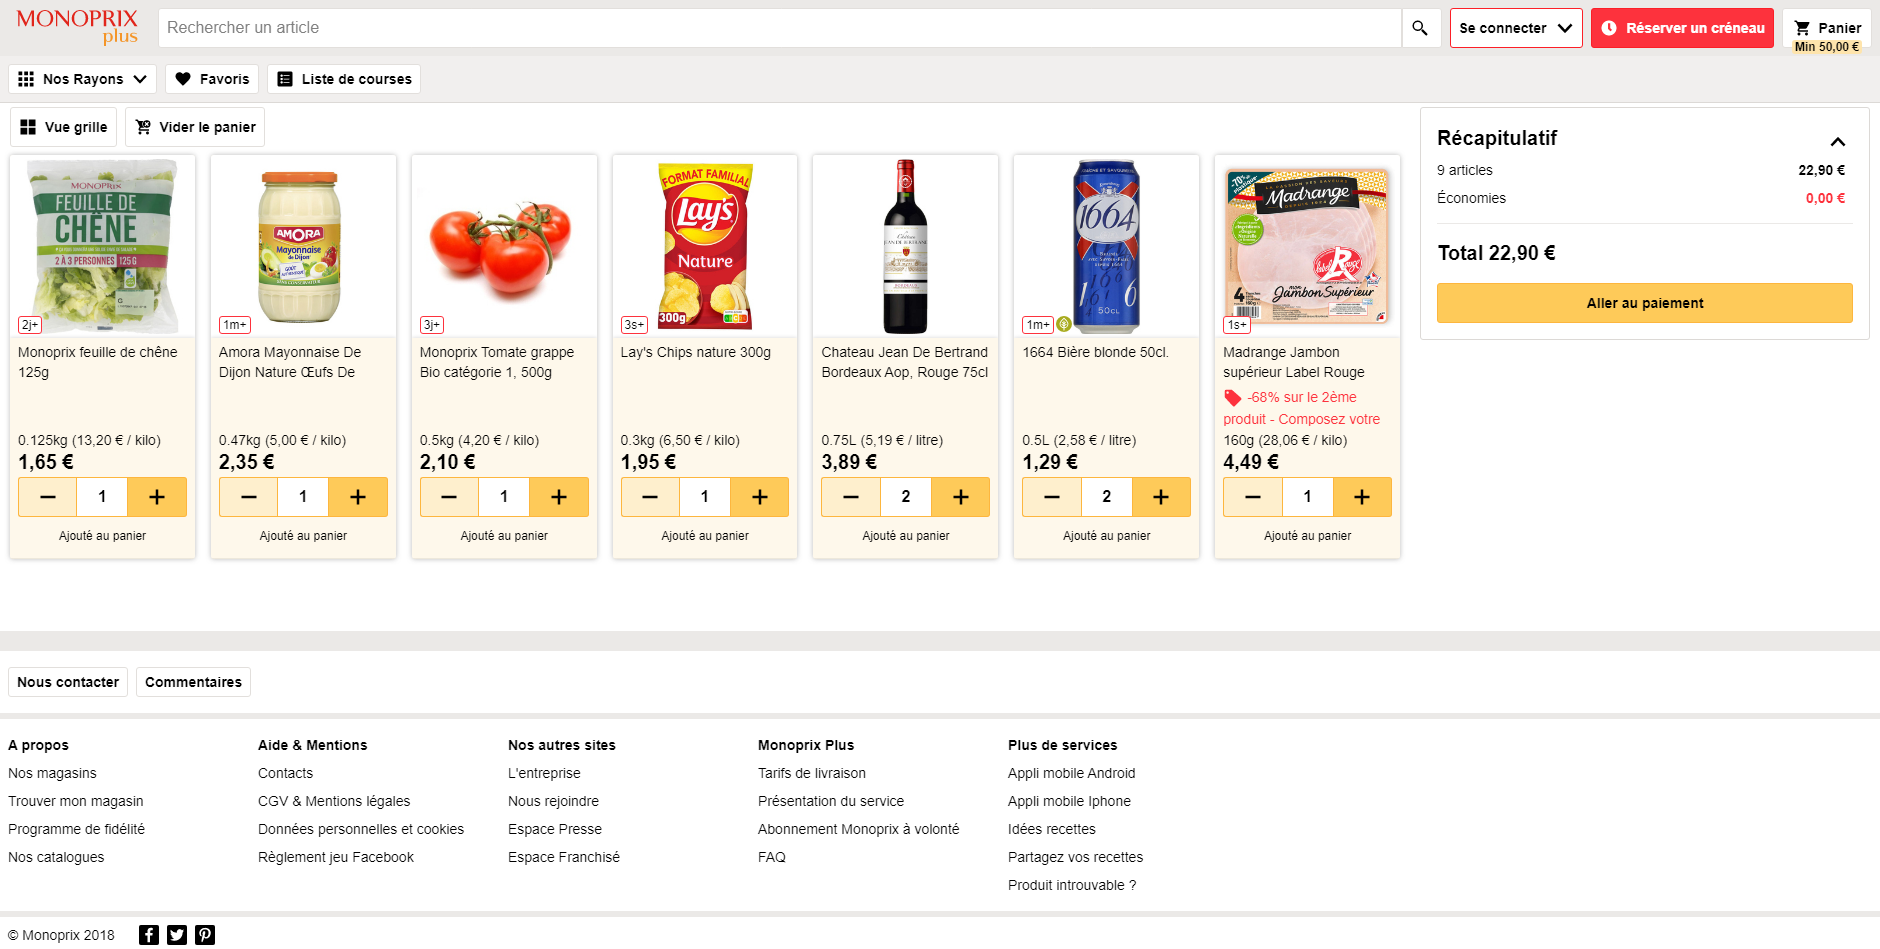Add one more Chateau Jean De Bertrand
The image size is (1880, 949).
pos(961,497)
